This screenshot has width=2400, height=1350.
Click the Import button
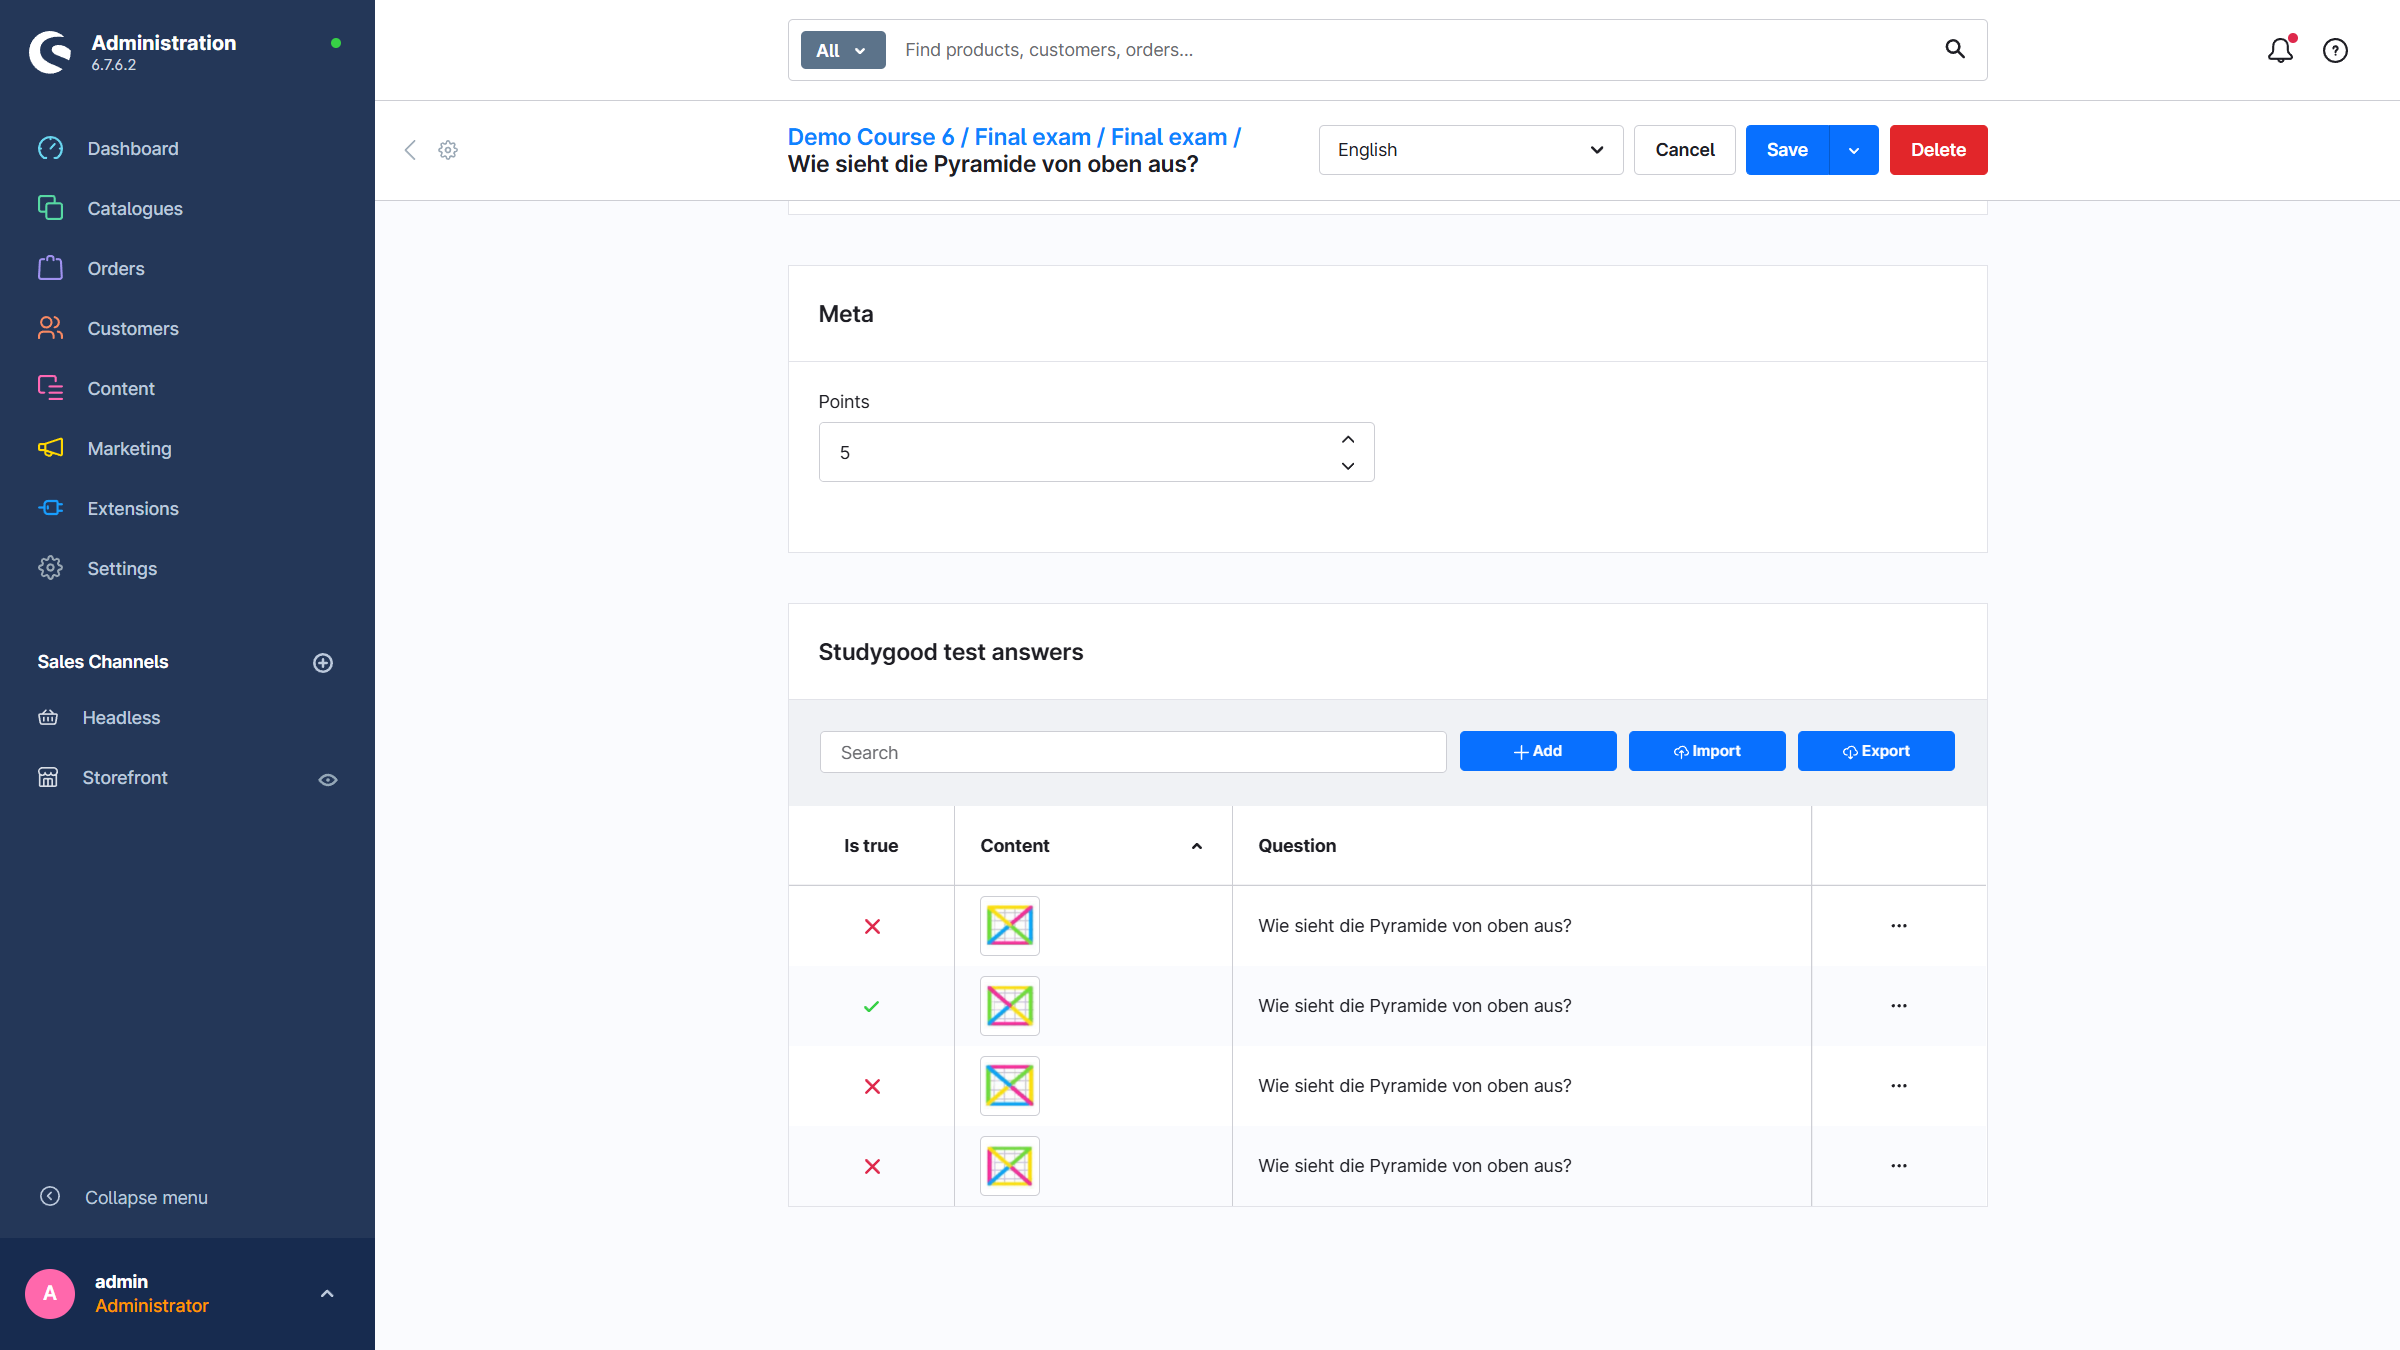click(x=1706, y=751)
